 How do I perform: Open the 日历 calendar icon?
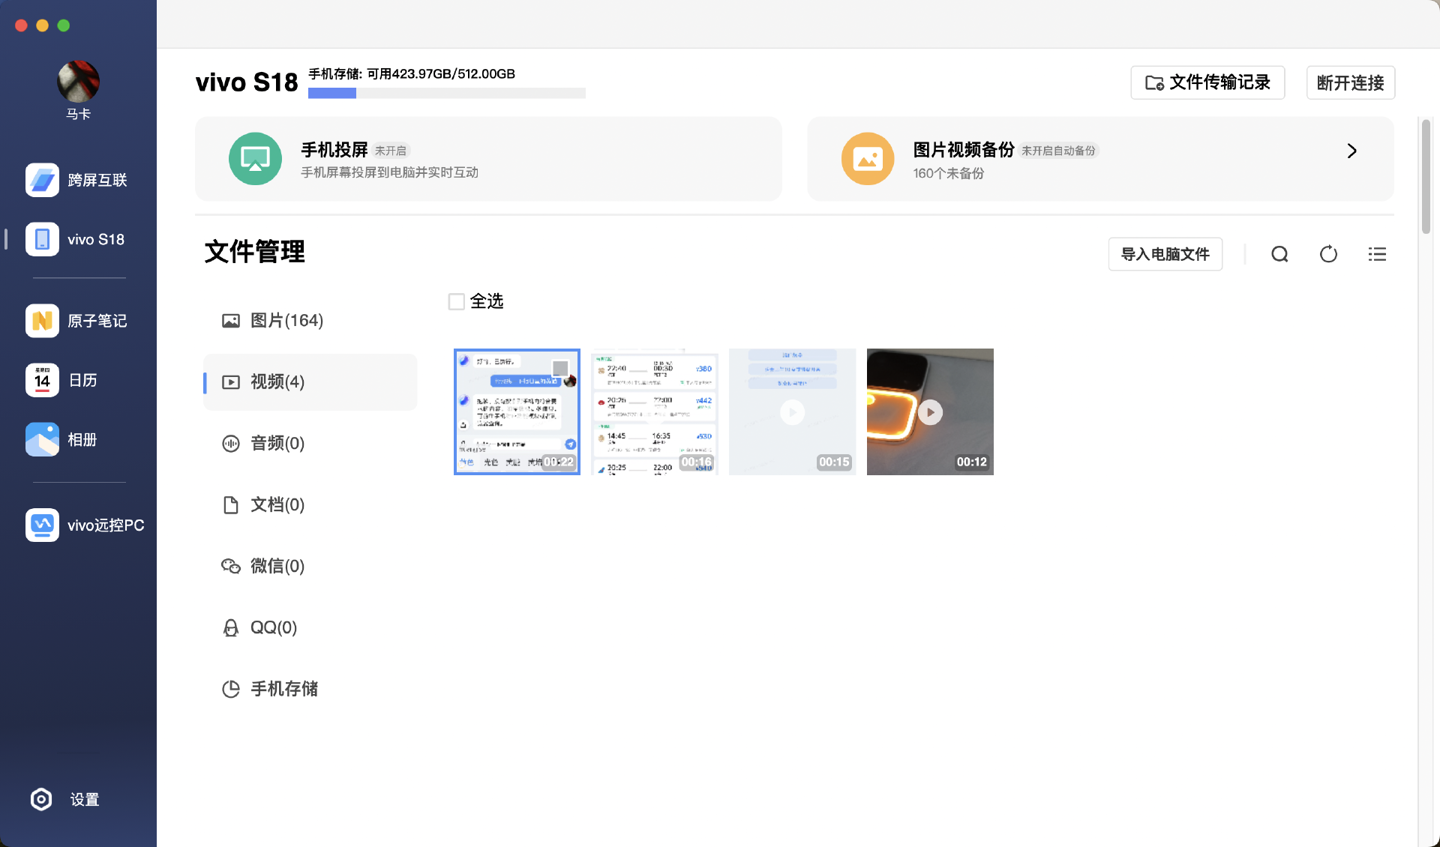coord(42,380)
